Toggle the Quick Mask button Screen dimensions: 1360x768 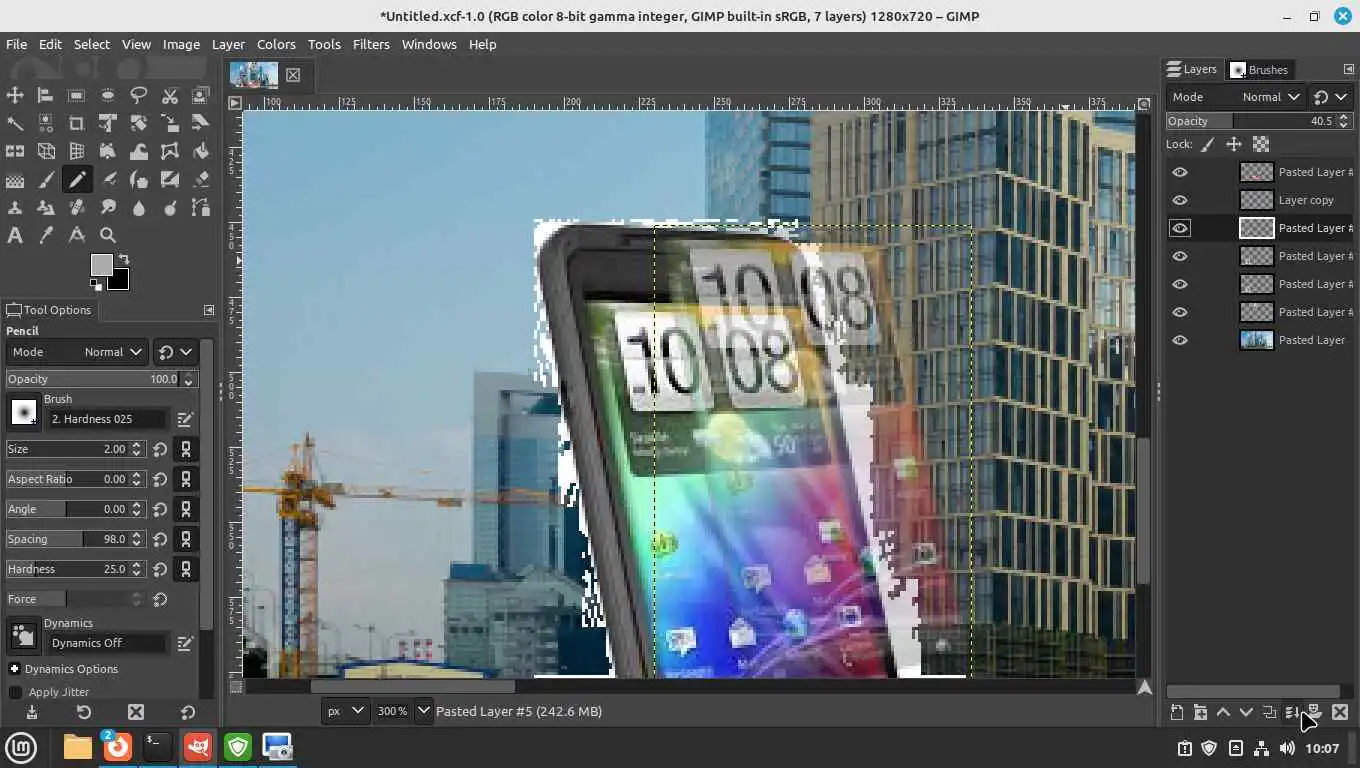235,687
